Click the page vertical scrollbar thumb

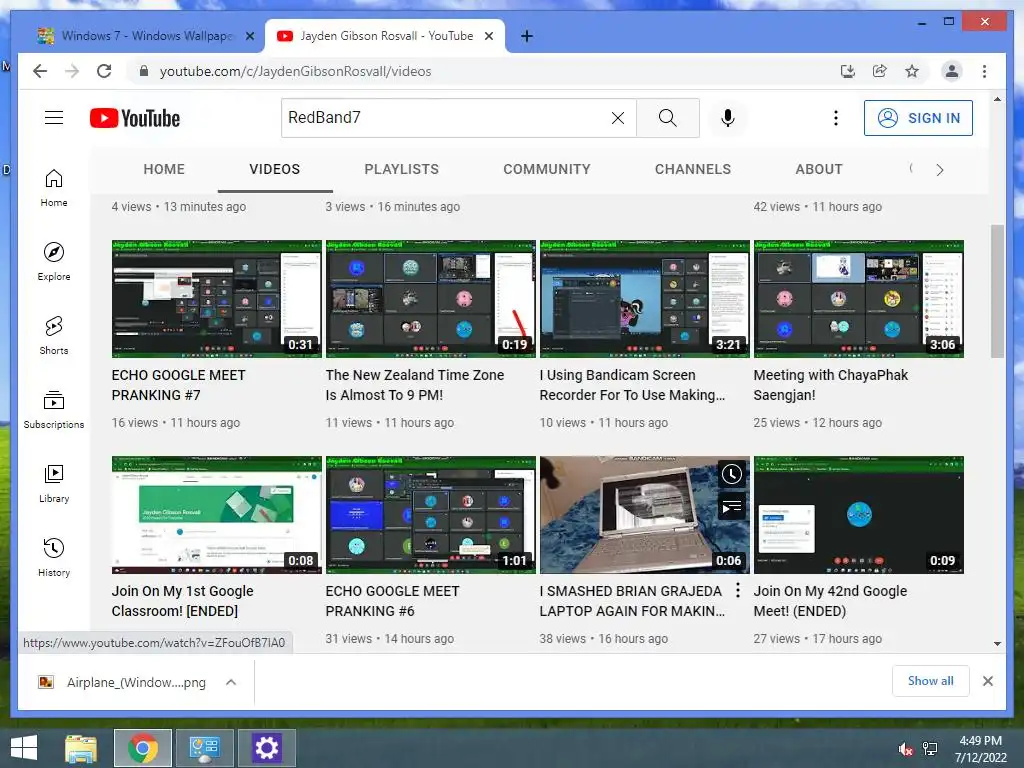pos(997,291)
